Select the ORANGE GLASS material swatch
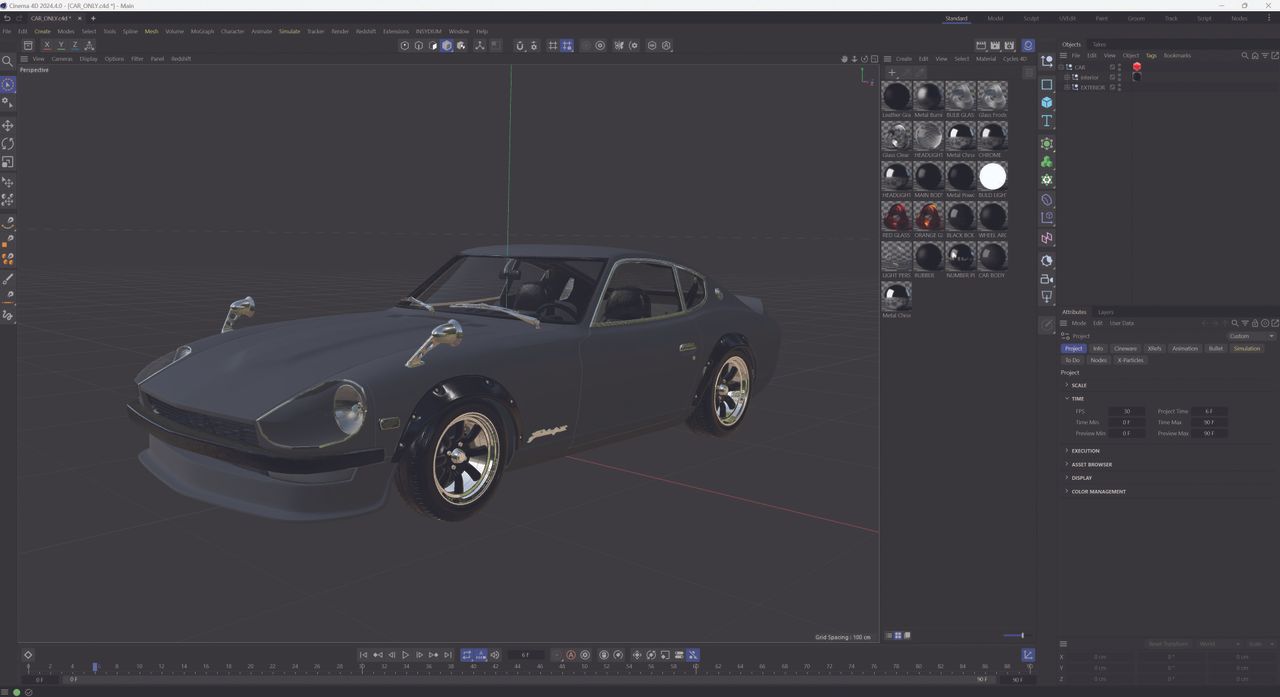This screenshot has width=1280, height=697. tap(928, 216)
